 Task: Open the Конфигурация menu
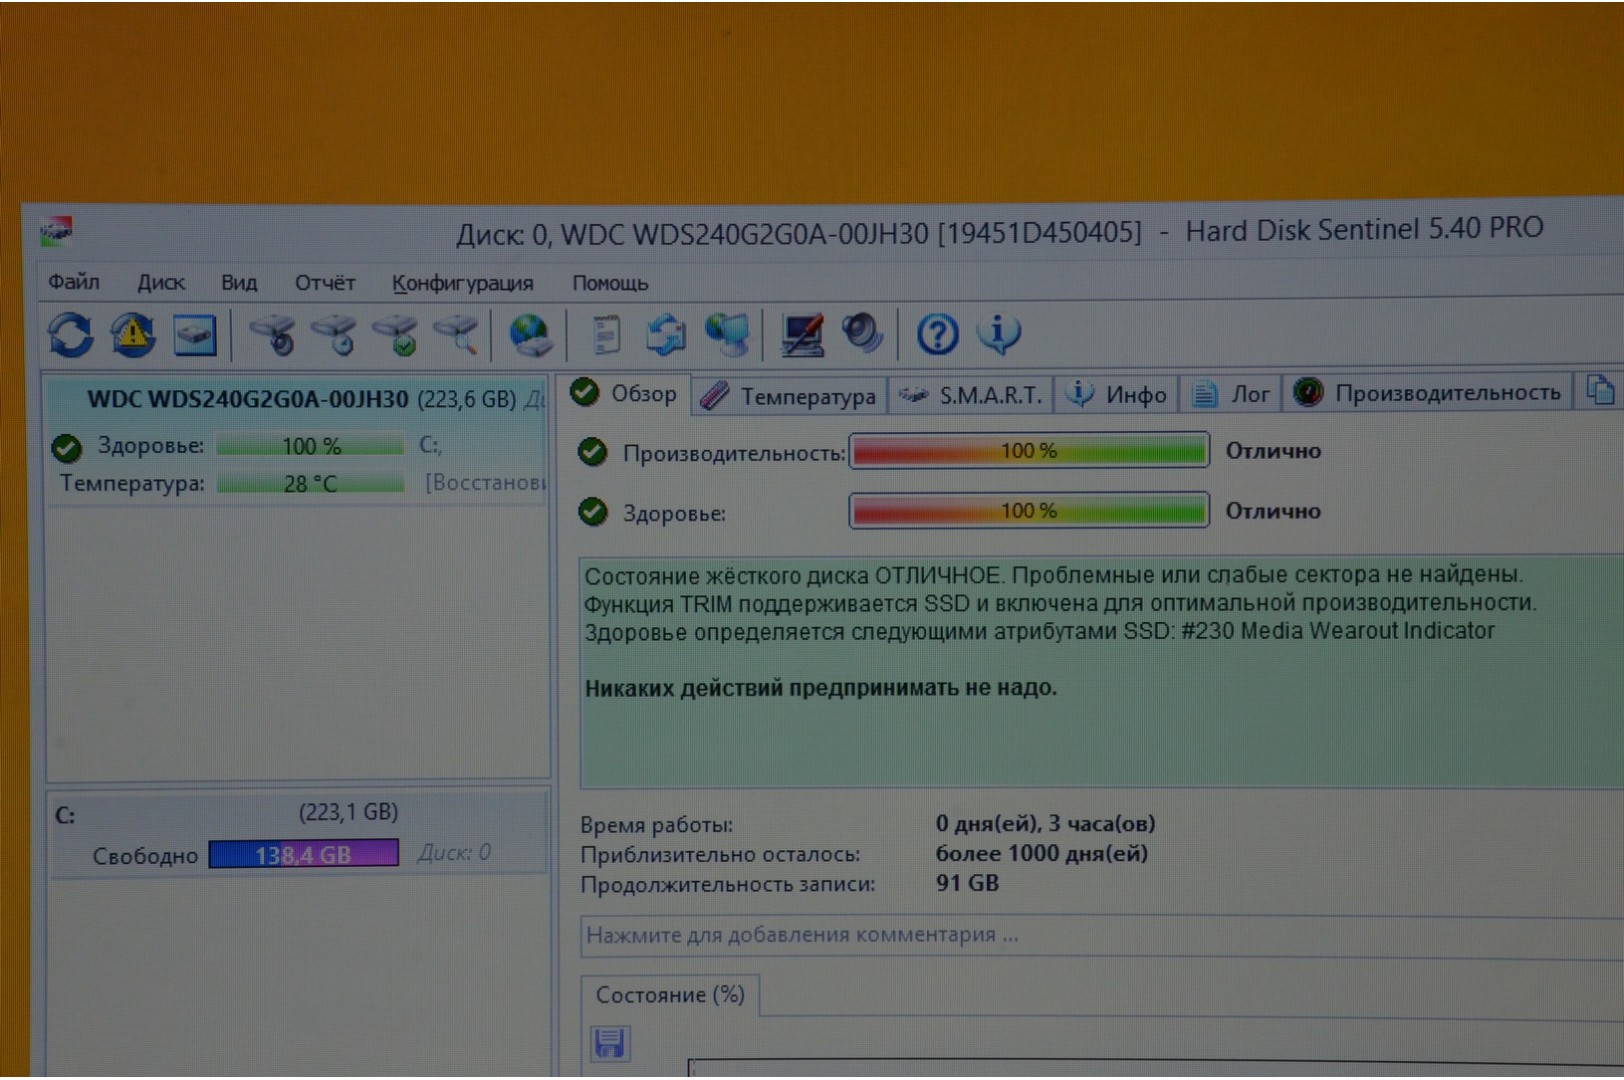click(462, 283)
